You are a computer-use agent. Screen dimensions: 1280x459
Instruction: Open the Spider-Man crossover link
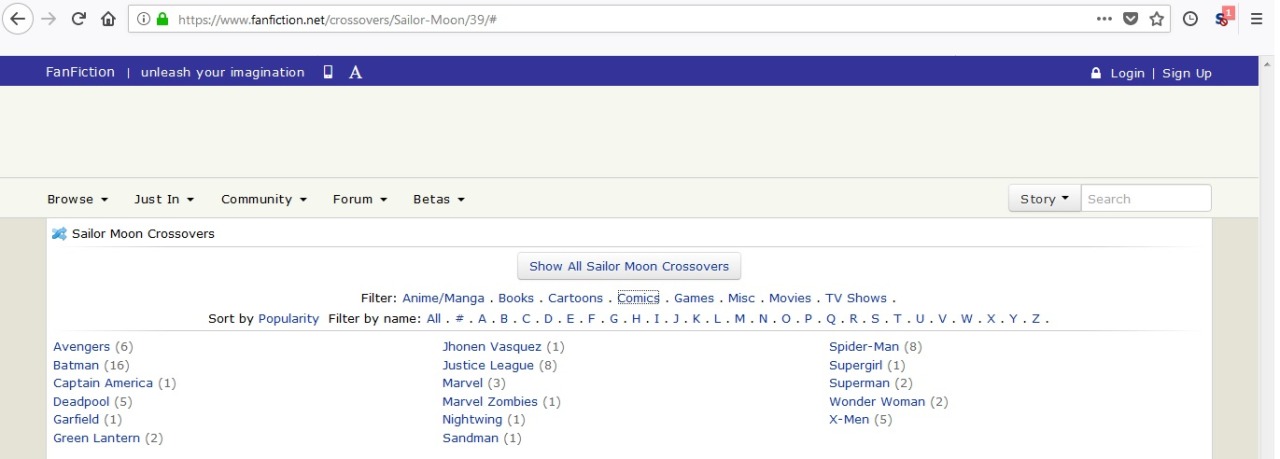[864, 347]
